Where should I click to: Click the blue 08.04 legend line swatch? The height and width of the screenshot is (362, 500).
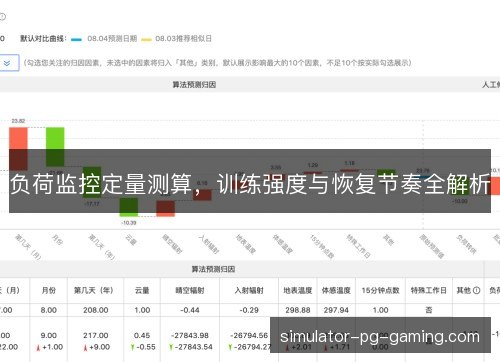click(x=76, y=40)
